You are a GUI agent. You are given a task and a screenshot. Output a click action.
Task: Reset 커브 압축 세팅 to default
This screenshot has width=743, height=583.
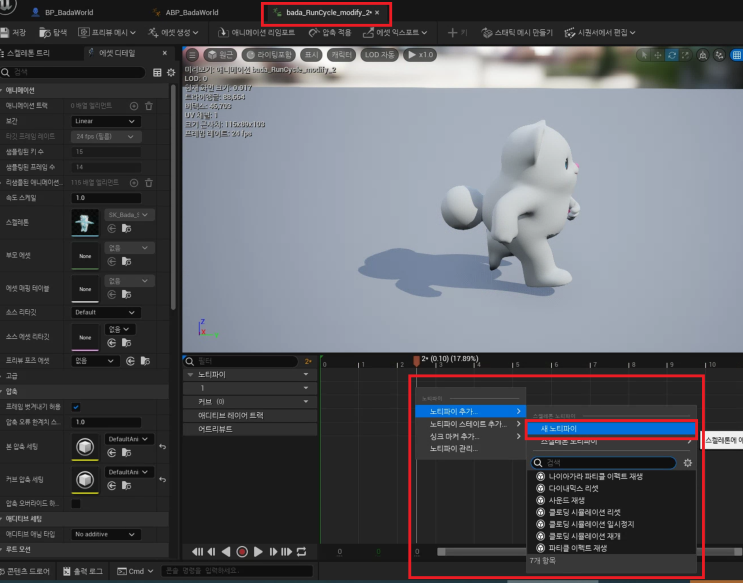(163, 480)
